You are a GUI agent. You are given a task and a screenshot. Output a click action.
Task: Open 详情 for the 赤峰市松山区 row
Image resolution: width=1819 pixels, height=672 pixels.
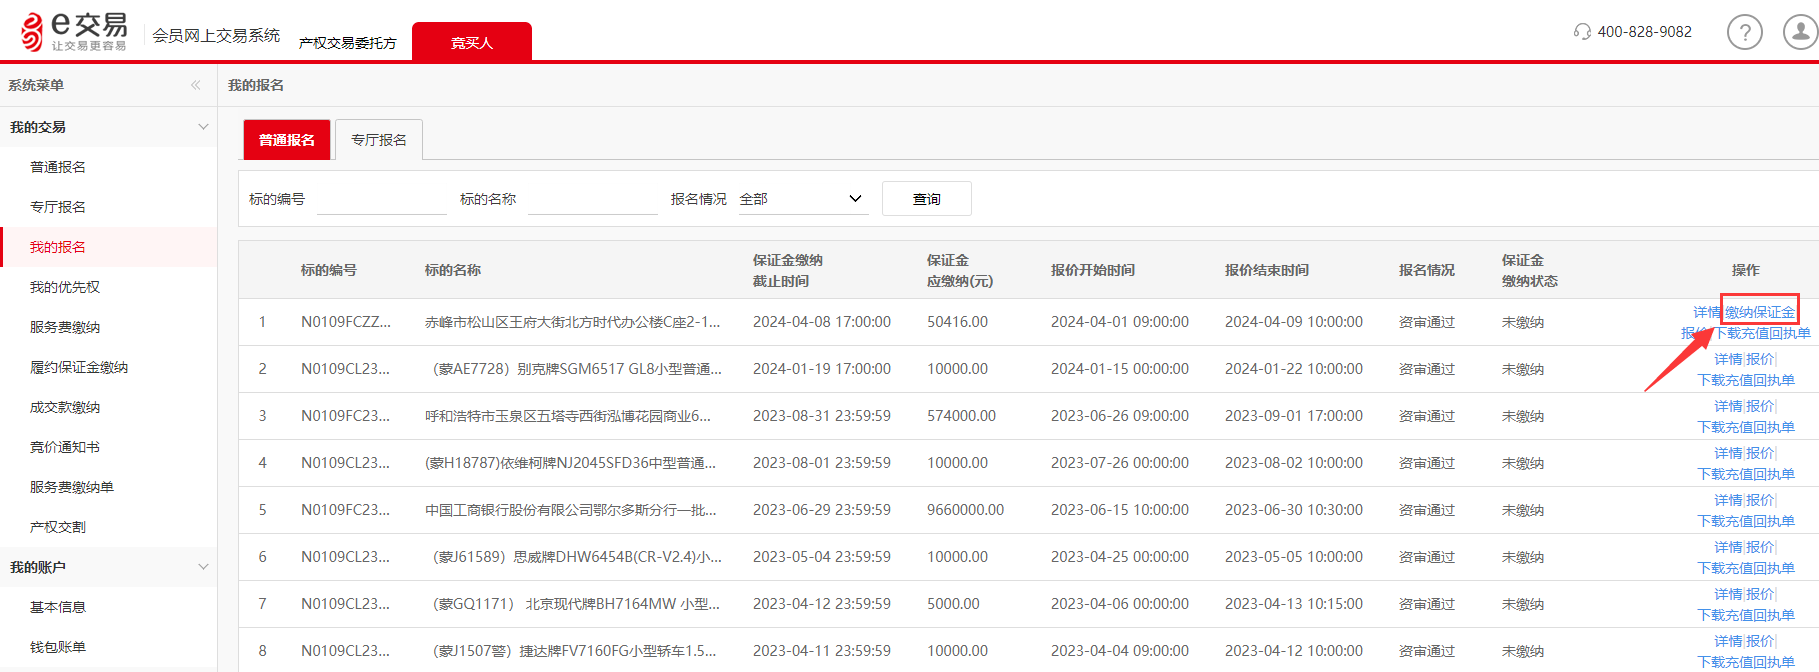(x=1706, y=312)
